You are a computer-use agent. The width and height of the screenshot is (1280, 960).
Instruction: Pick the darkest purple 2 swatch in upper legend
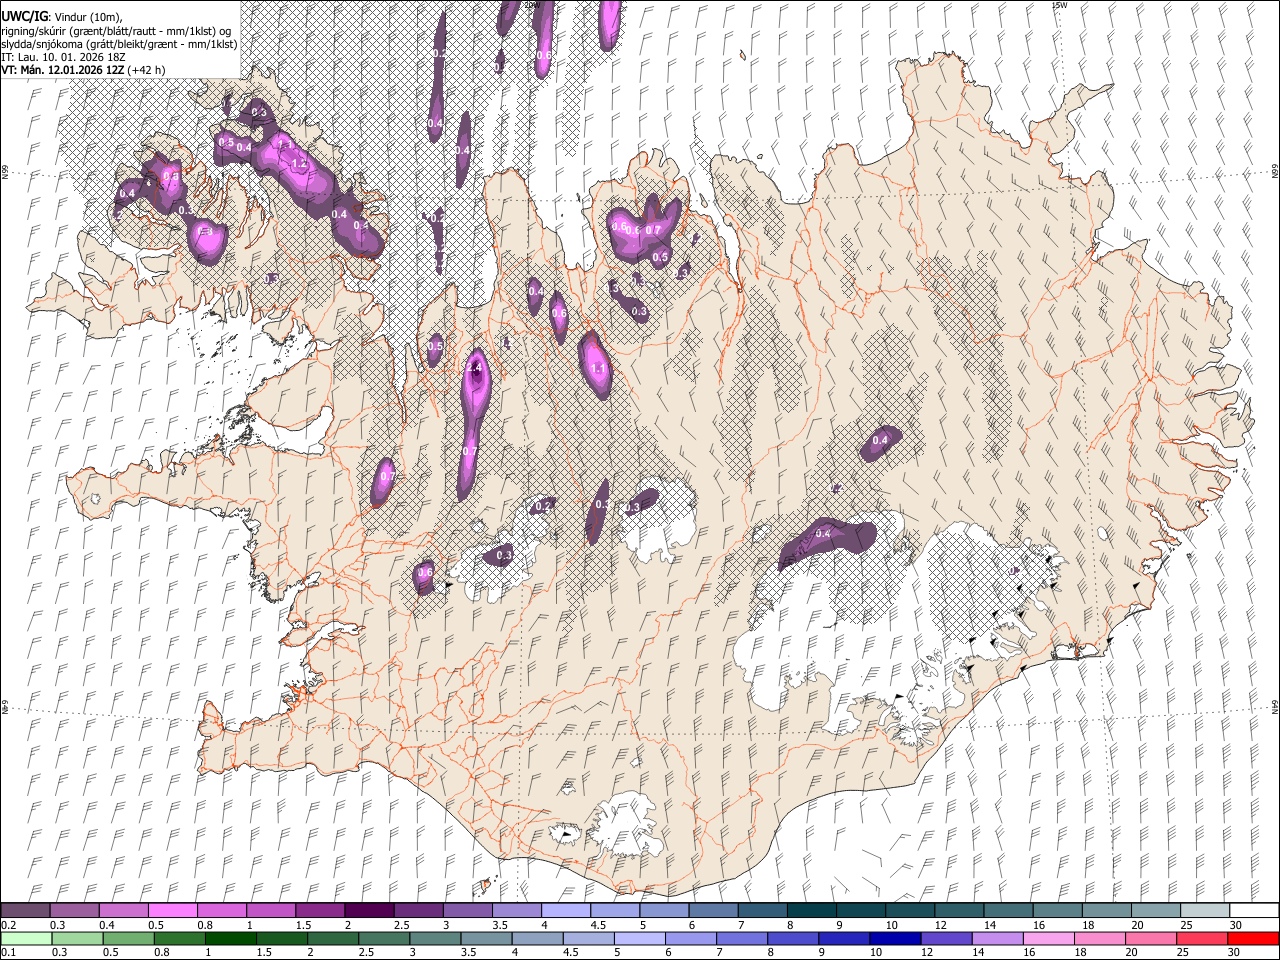(368, 910)
